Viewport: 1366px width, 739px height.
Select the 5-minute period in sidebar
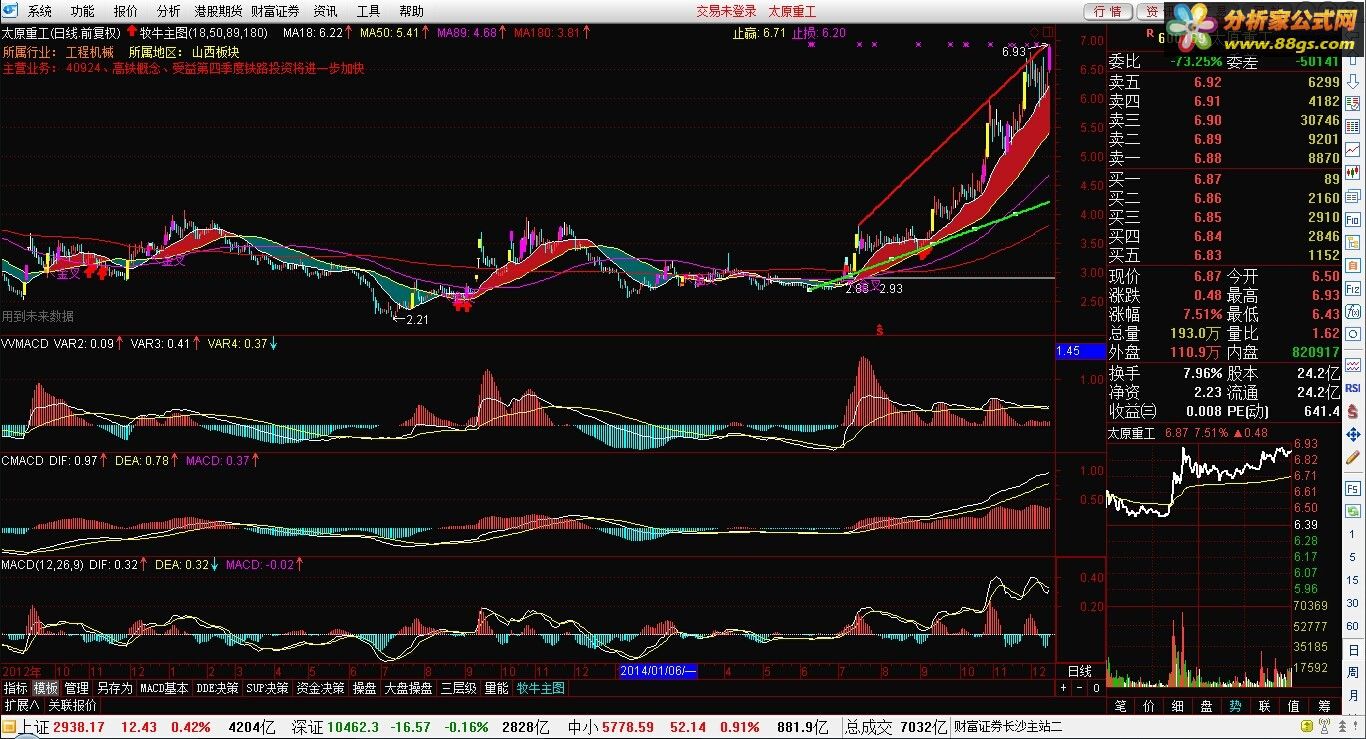click(1352, 557)
